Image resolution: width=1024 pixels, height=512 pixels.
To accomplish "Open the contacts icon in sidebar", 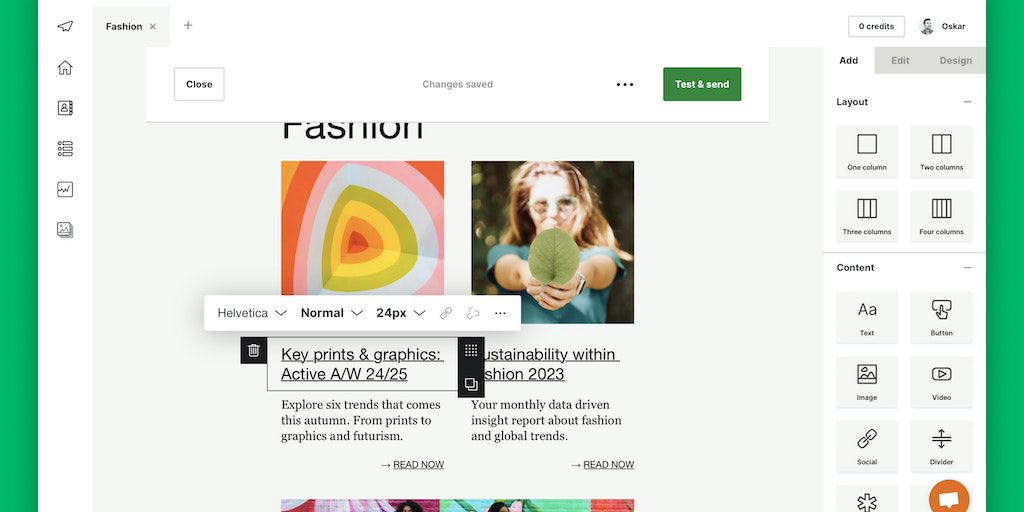I will (x=65, y=108).
